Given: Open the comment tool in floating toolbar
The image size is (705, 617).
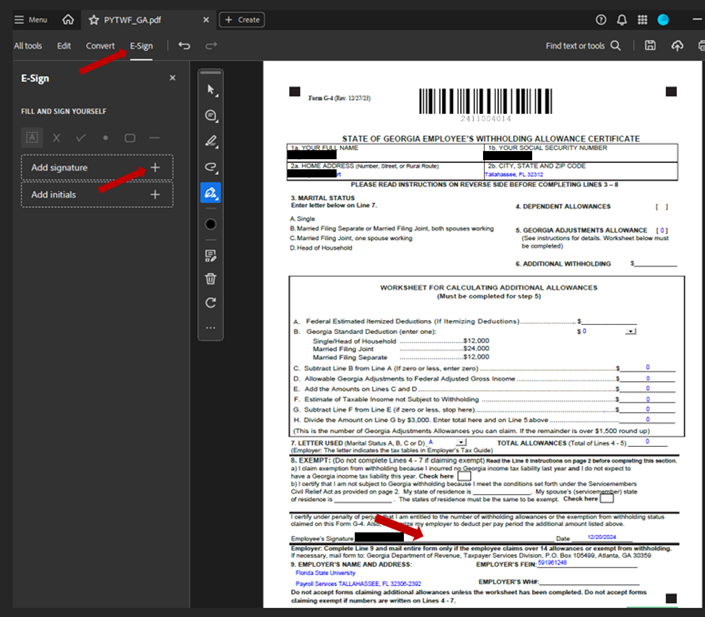Looking at the screenshot, I should [211, 116].
